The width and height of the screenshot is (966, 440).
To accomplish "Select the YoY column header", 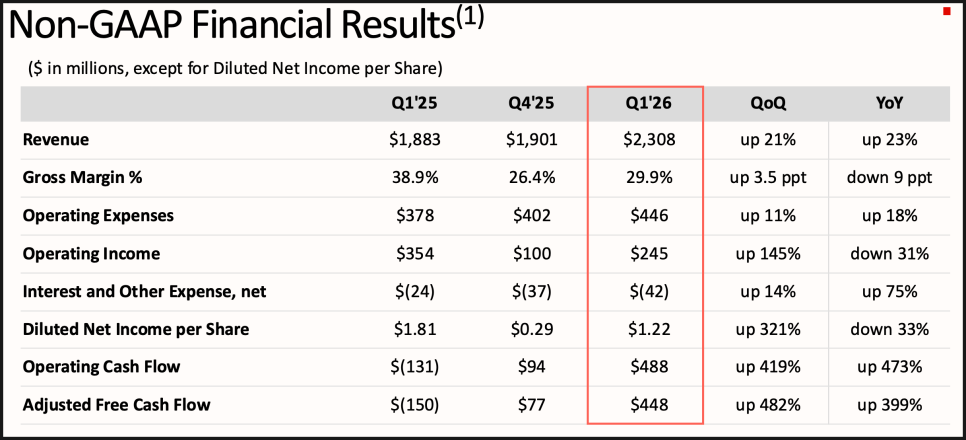I will (888, 103).
